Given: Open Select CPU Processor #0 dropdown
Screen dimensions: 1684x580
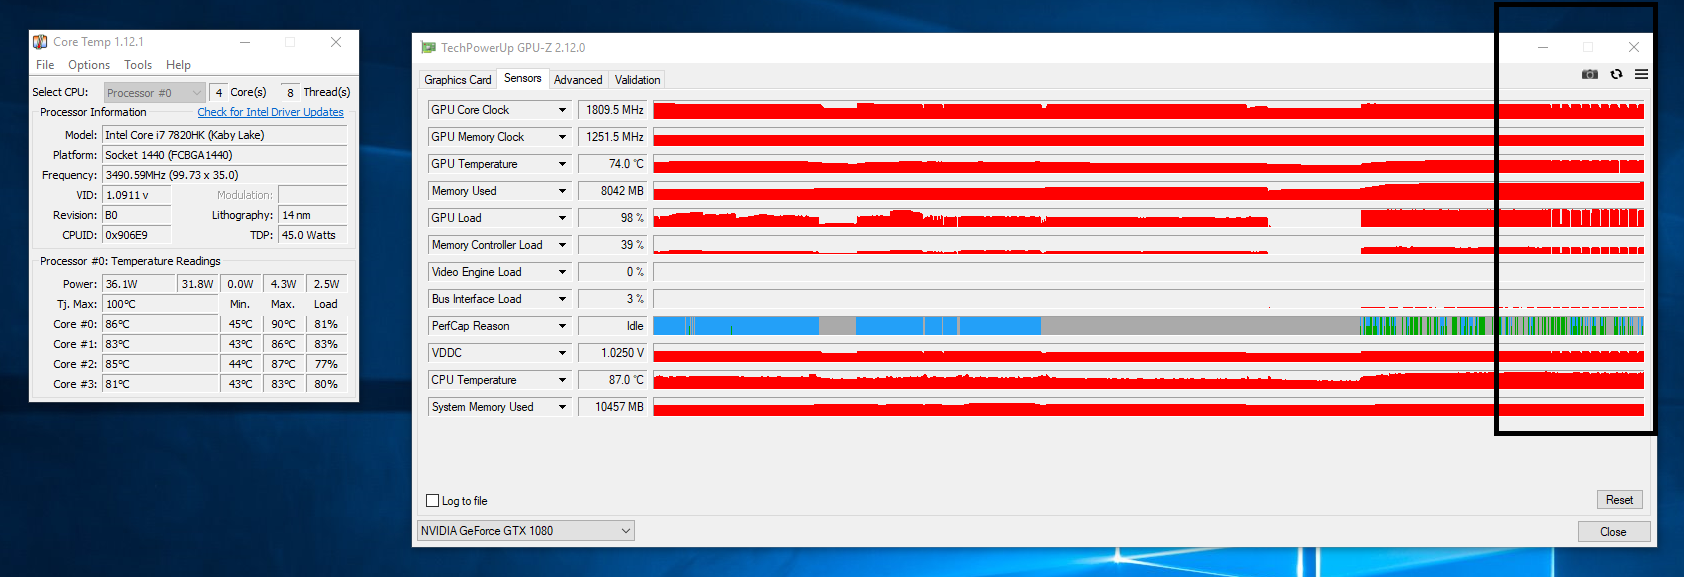Looking at the screenshot, I should pyautogui.click(x=154, y=93).
